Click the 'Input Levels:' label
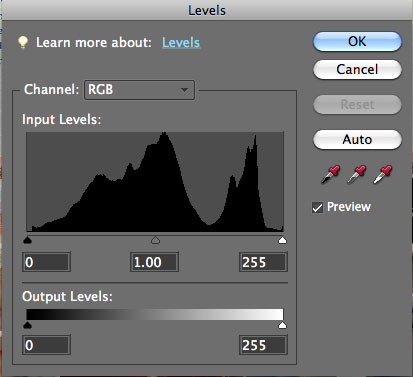 (x=62, y=119)
